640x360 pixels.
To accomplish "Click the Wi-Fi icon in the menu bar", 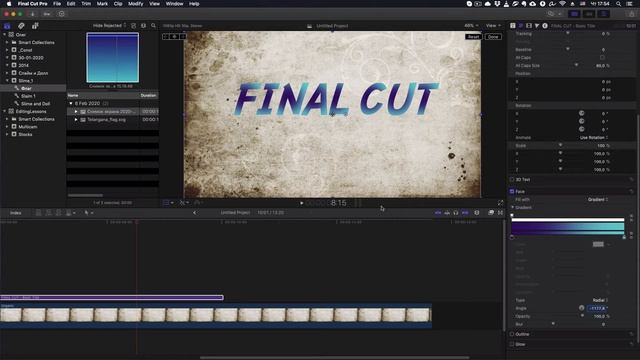I will coord(562,4).
